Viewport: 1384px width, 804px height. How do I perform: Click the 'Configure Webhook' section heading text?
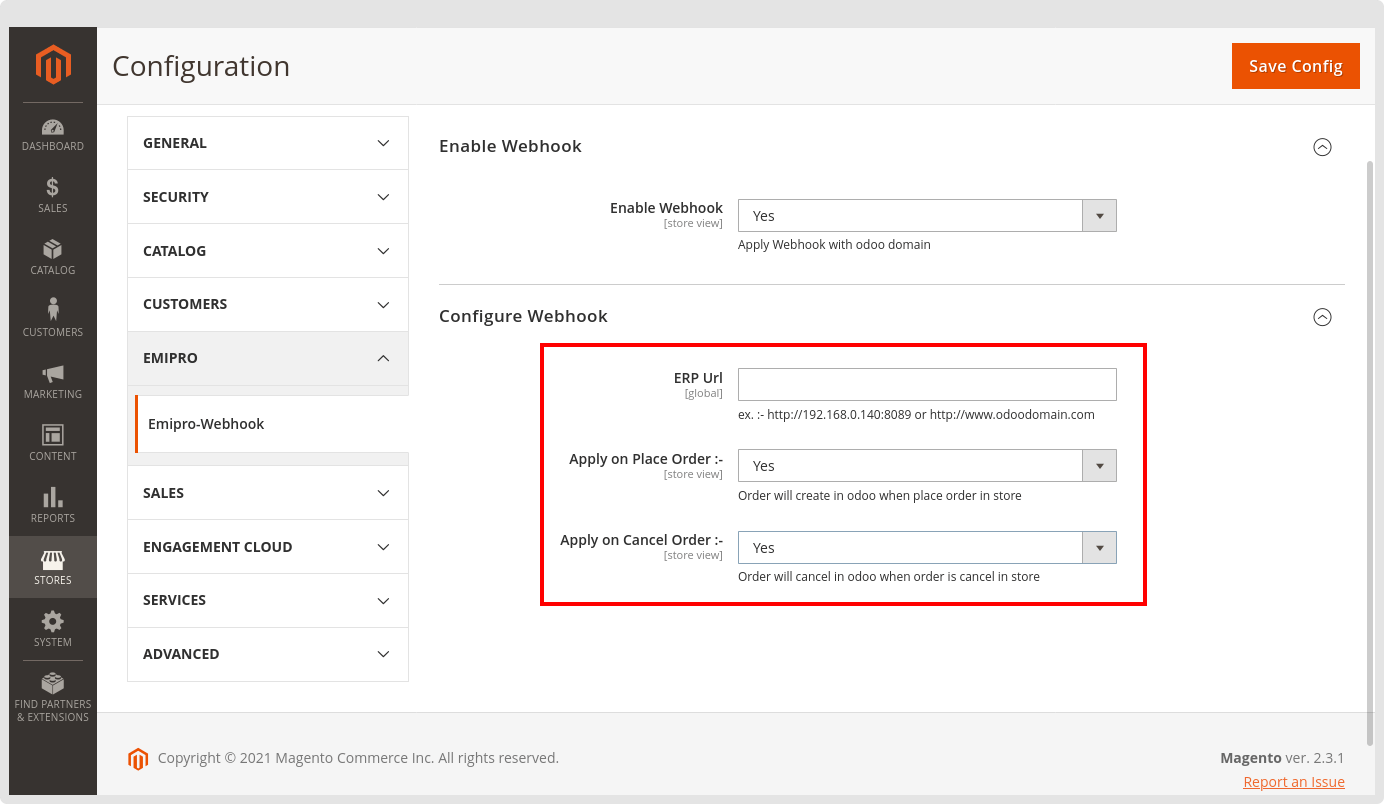[523, 316]
